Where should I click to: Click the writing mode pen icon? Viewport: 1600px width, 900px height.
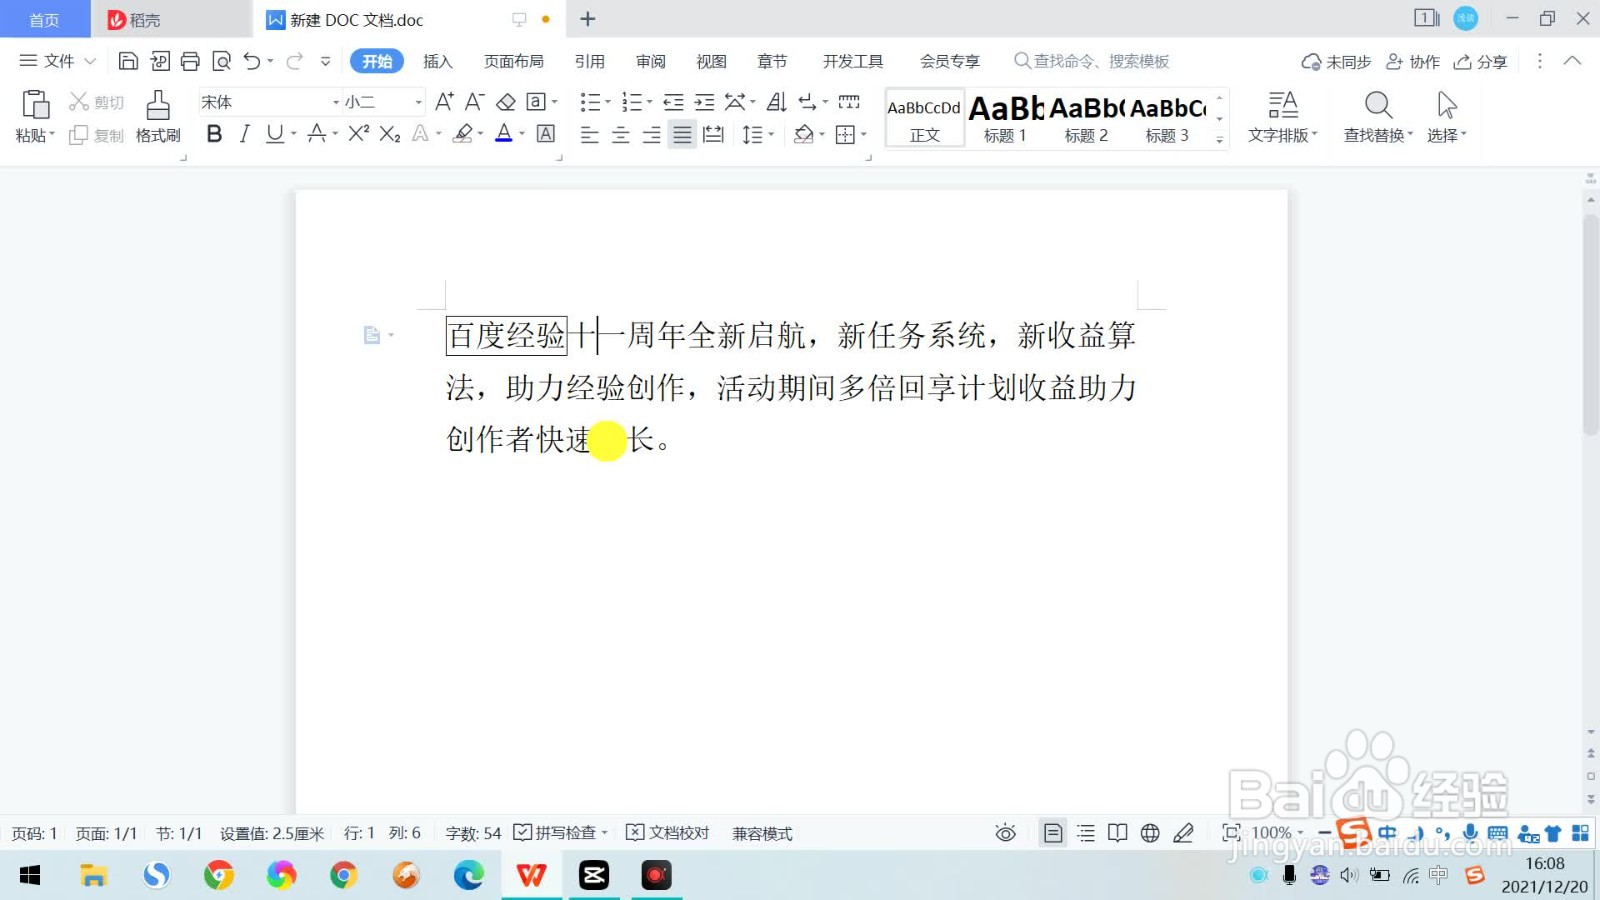coord(1183,833)
